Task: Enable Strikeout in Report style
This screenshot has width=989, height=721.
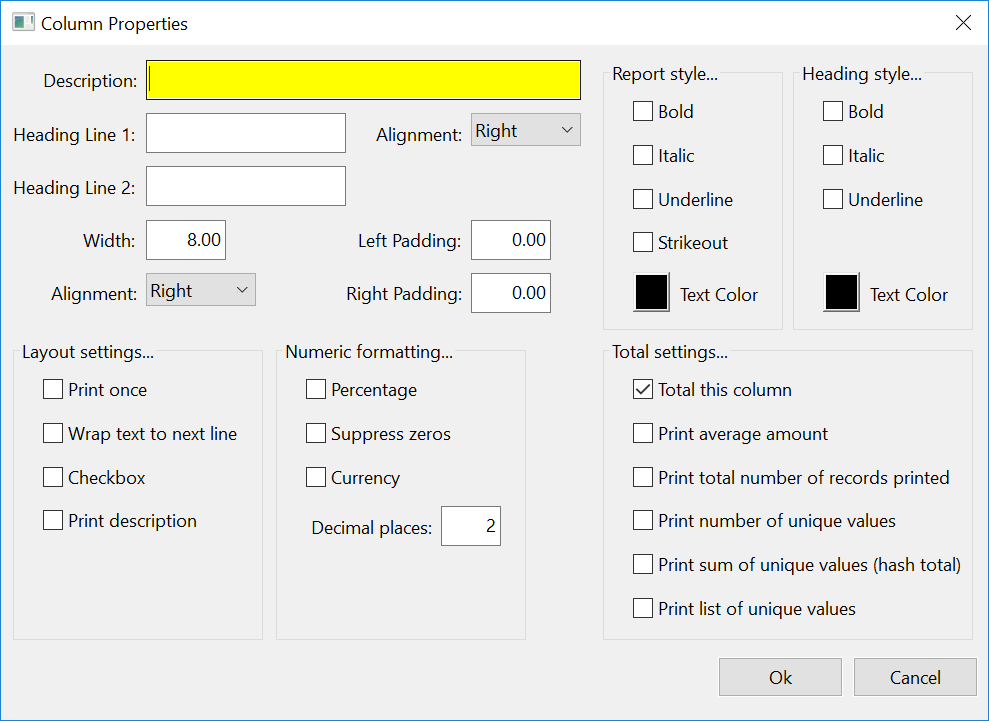Action: point(643,243)
